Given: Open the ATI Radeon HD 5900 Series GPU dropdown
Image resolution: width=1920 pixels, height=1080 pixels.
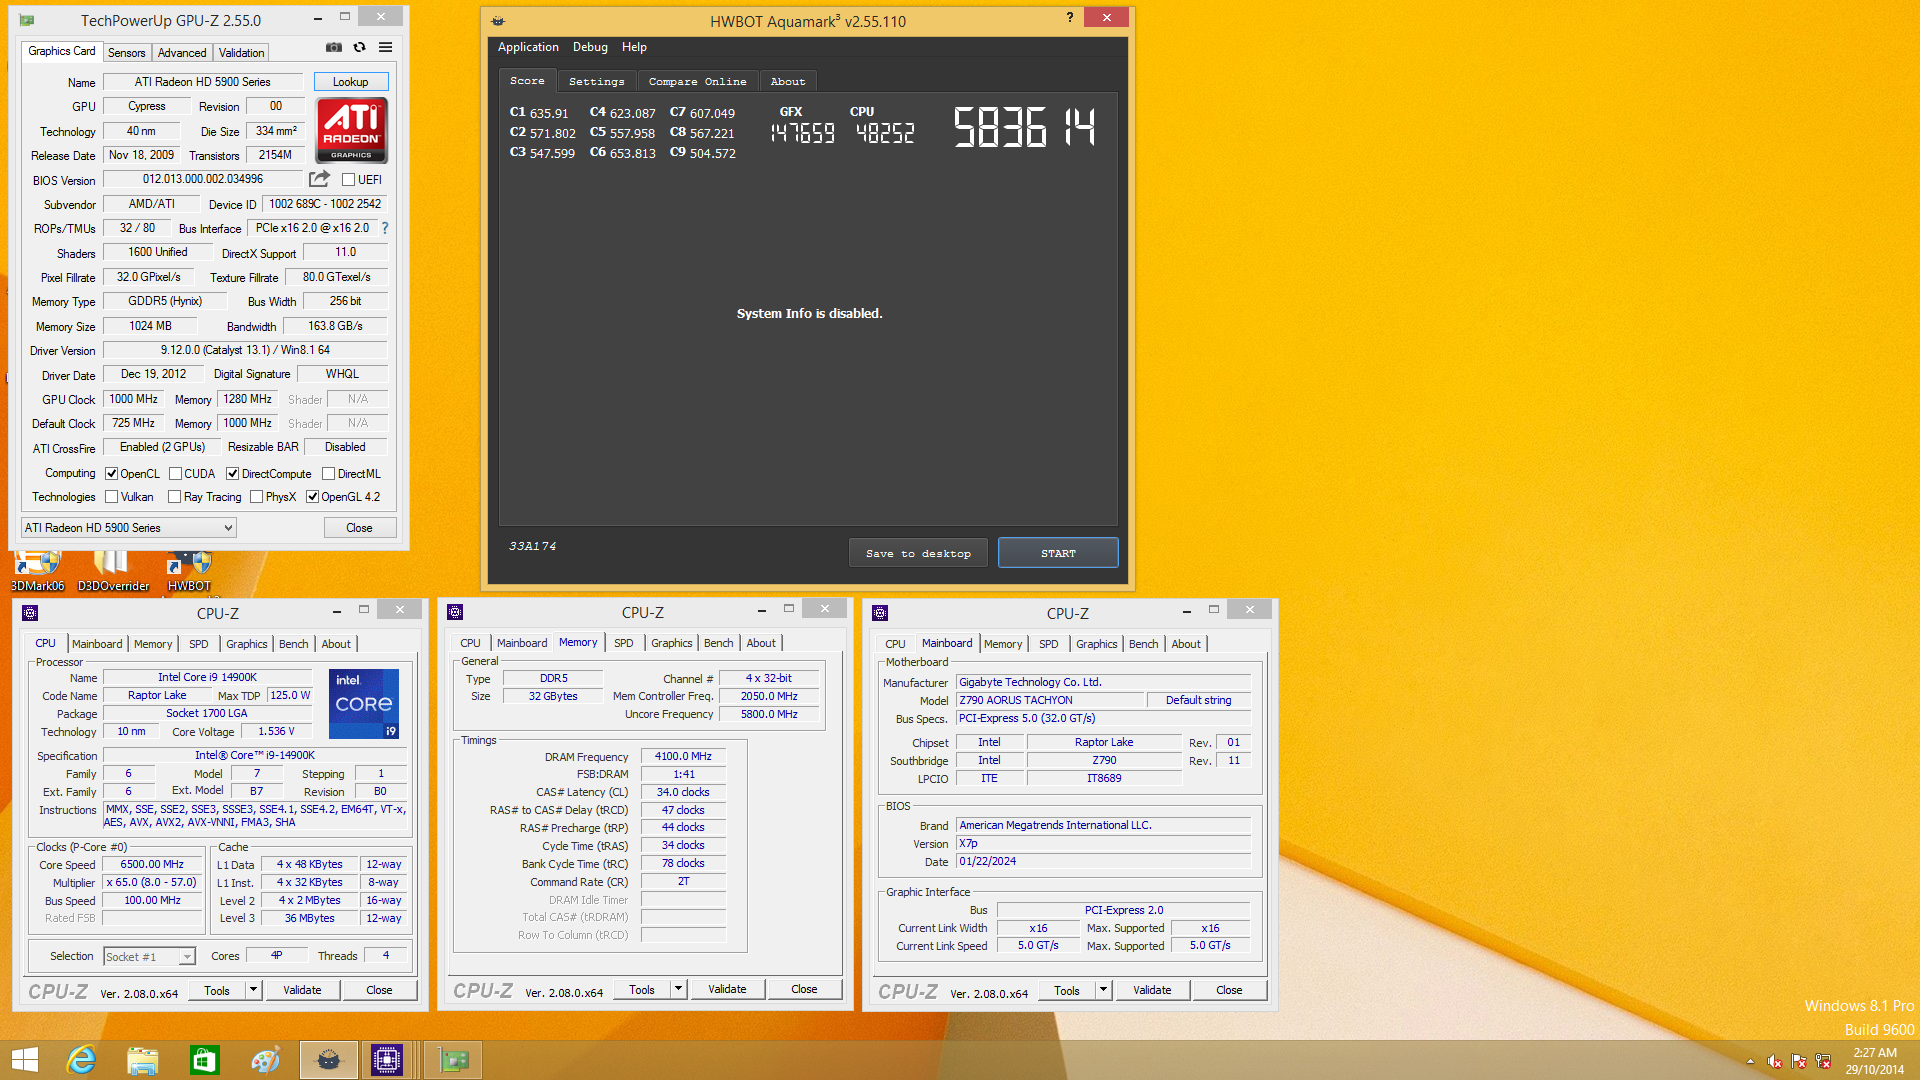Looking at the screenshot, I should tap(129, 528).
